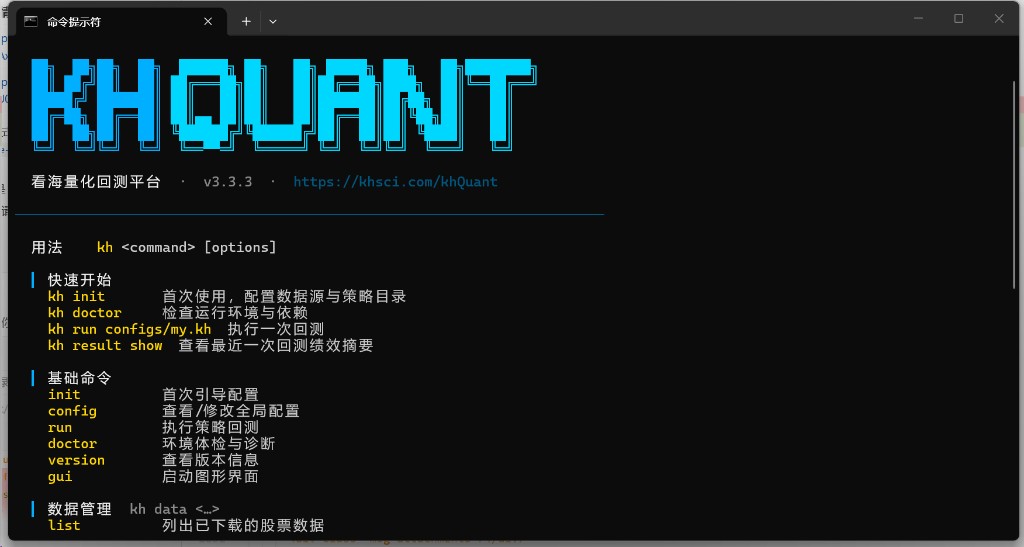Click the description 启动图形界面

(210, 477)
